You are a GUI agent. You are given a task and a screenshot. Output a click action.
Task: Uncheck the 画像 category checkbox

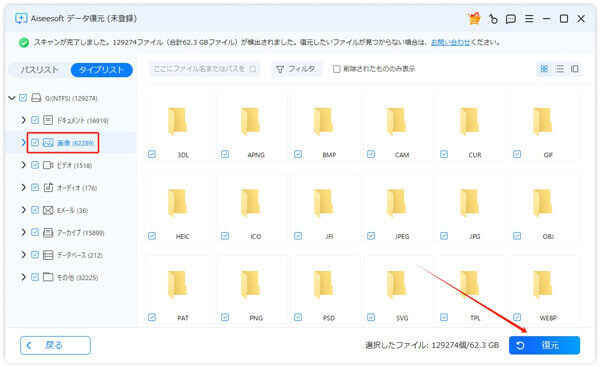[x=35, y=143]
